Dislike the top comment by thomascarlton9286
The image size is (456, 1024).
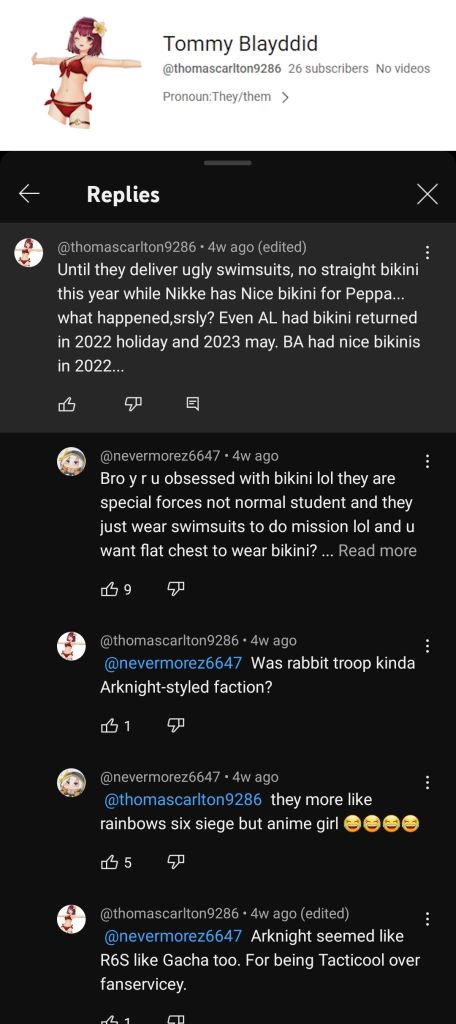click(x=133, y=405)
